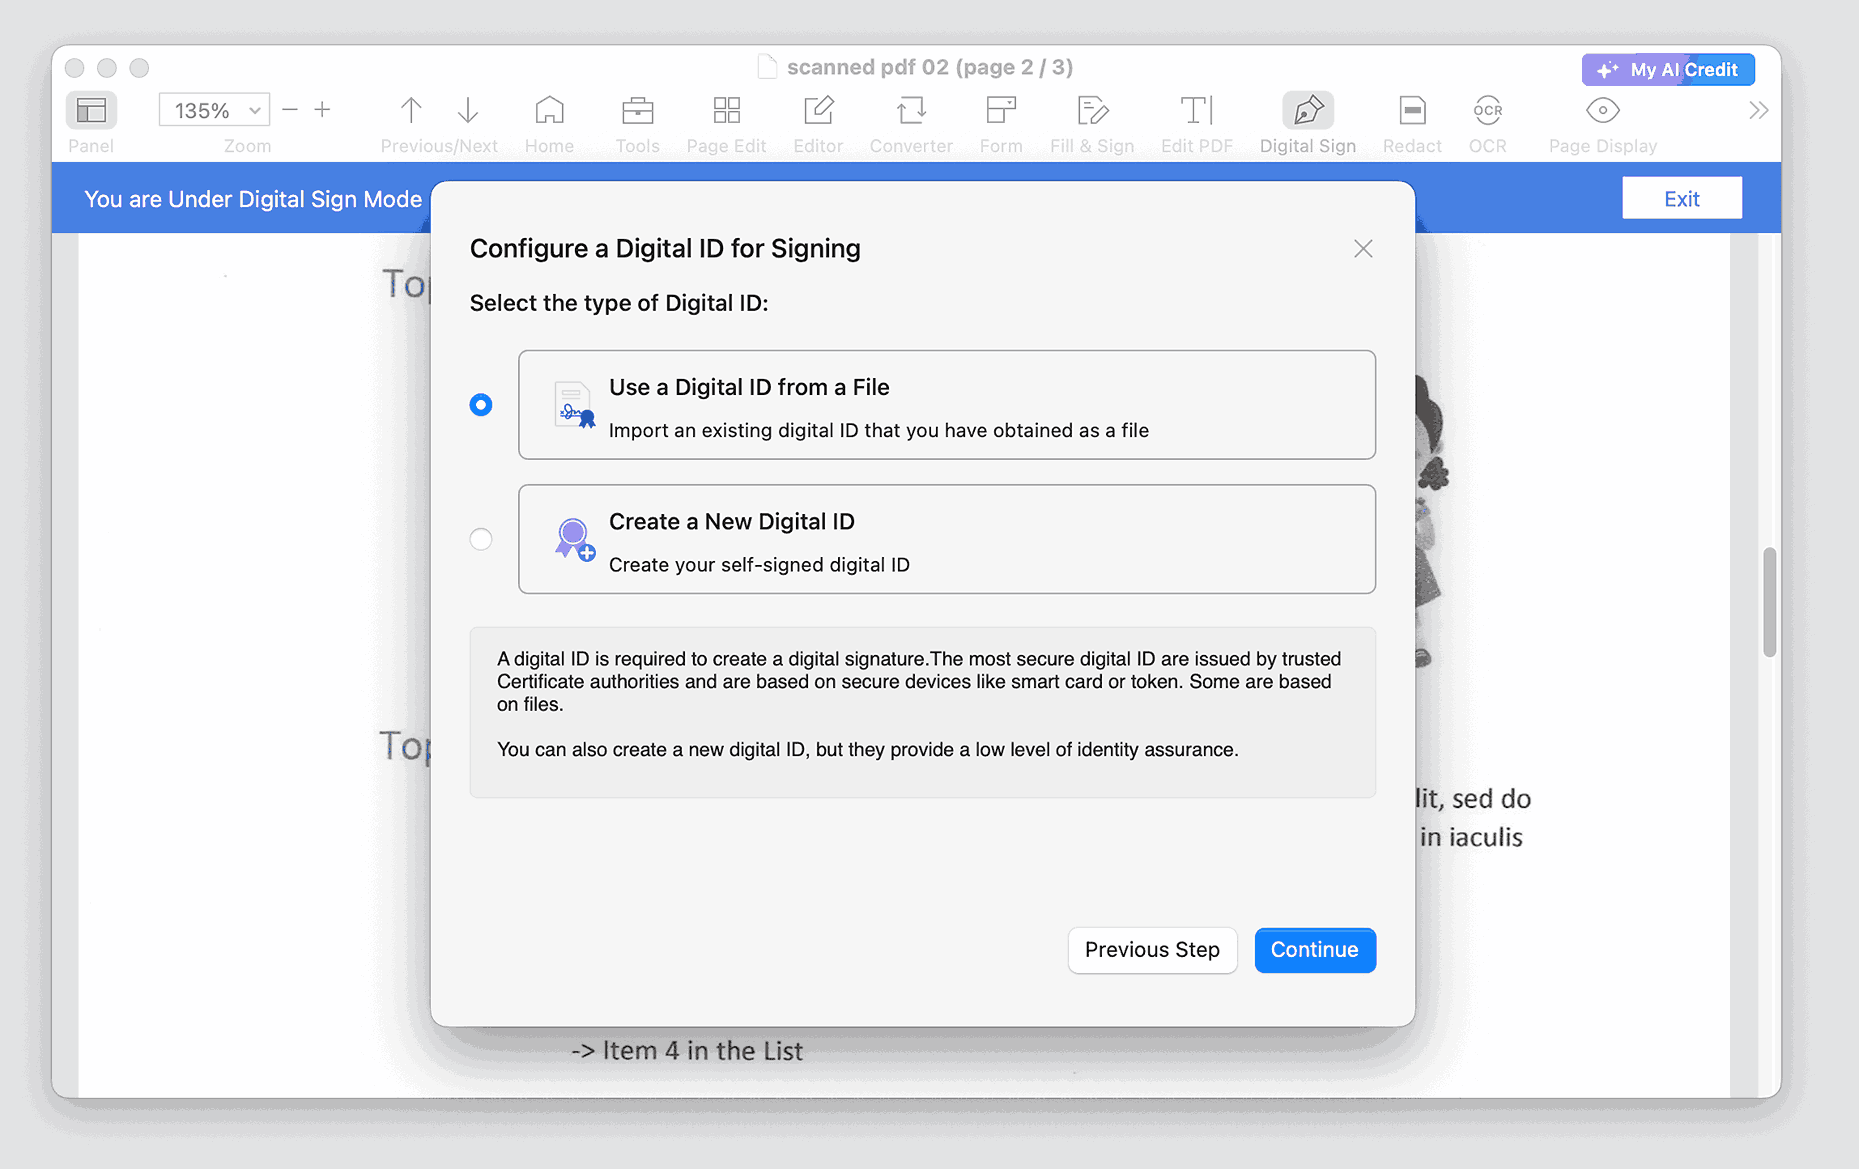Click the Use a Digital ID from a File card
The width and height of the screenshot is (1859, 1169).
(x=947, y=405)
